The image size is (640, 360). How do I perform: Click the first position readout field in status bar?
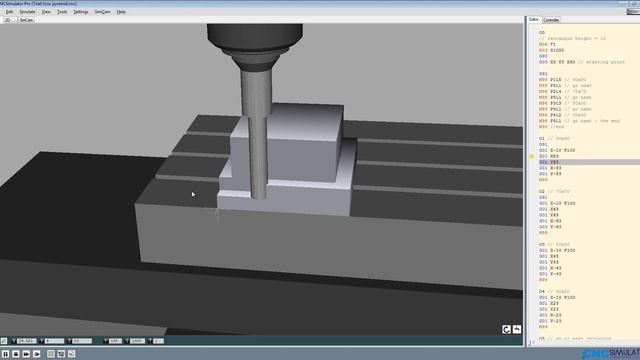26,341
